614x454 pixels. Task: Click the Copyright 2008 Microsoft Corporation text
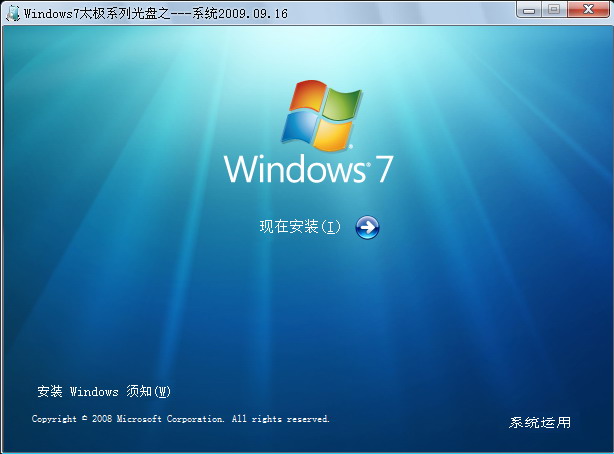[x=181, y=419]
